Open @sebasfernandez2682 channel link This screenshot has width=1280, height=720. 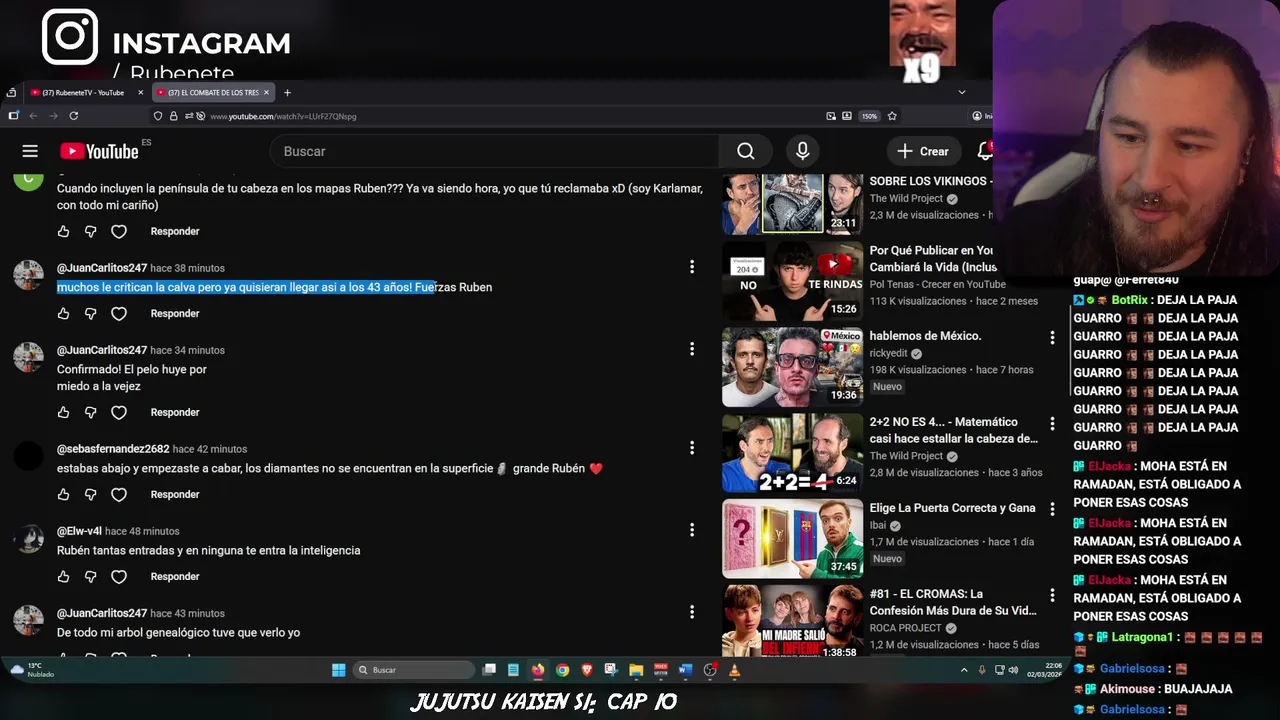tap(113, 449)
